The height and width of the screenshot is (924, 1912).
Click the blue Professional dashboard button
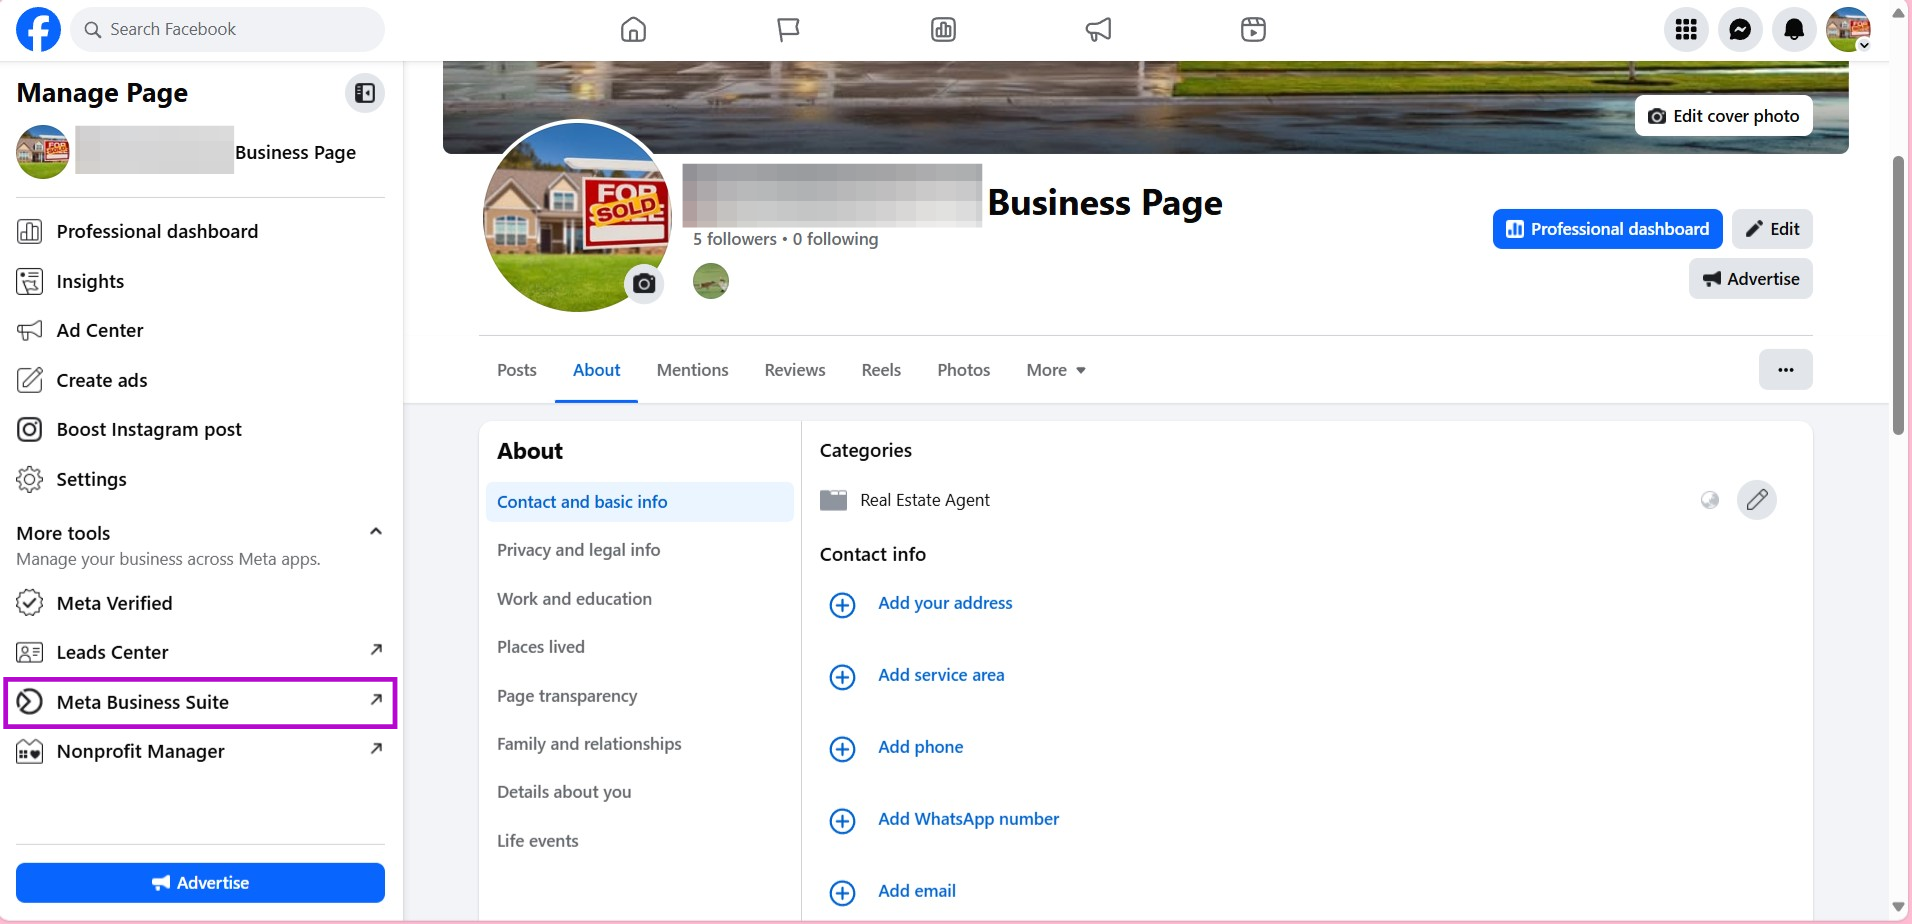1607,229
